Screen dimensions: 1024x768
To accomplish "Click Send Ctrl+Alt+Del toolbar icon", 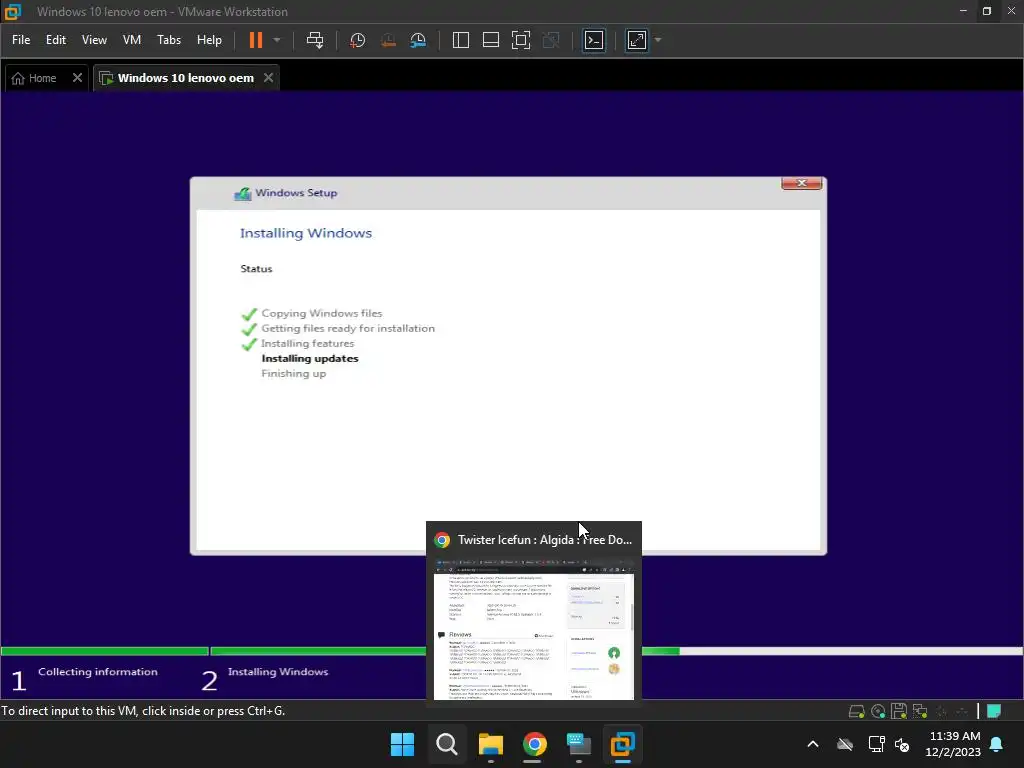I will point(315,40).
